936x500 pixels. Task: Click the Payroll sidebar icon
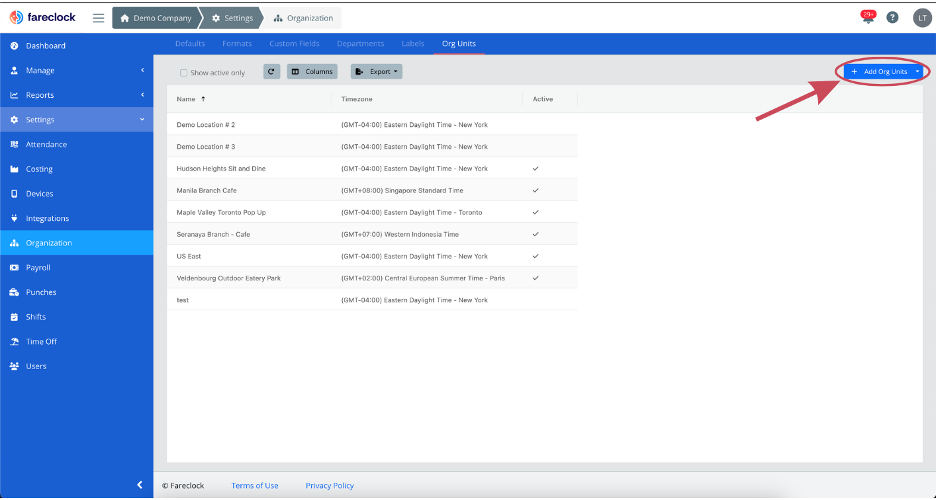point(14,268)
